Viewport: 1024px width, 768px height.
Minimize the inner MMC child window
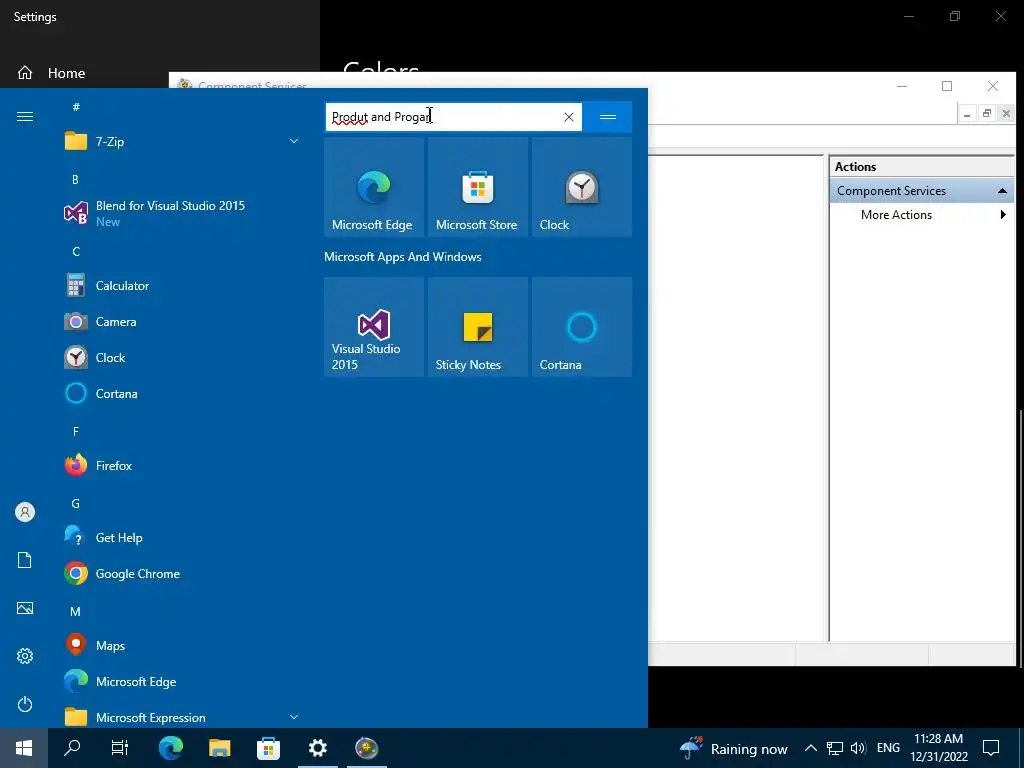967,114
